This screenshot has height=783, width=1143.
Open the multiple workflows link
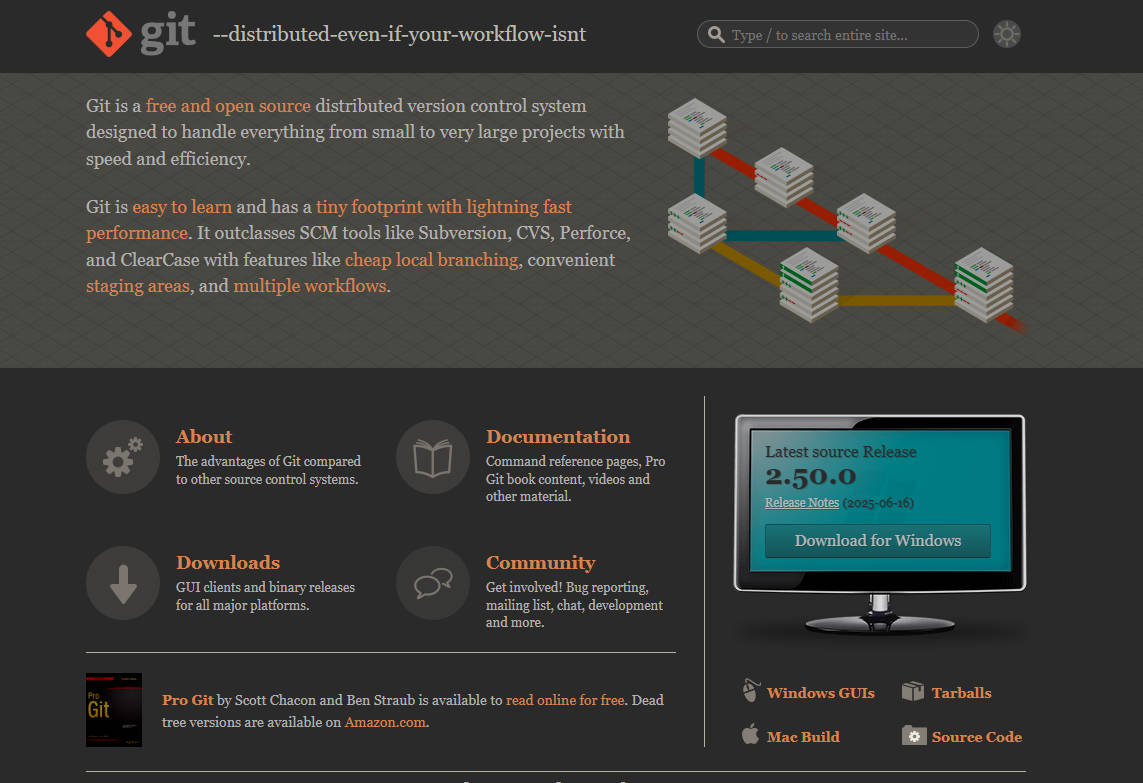310,286
